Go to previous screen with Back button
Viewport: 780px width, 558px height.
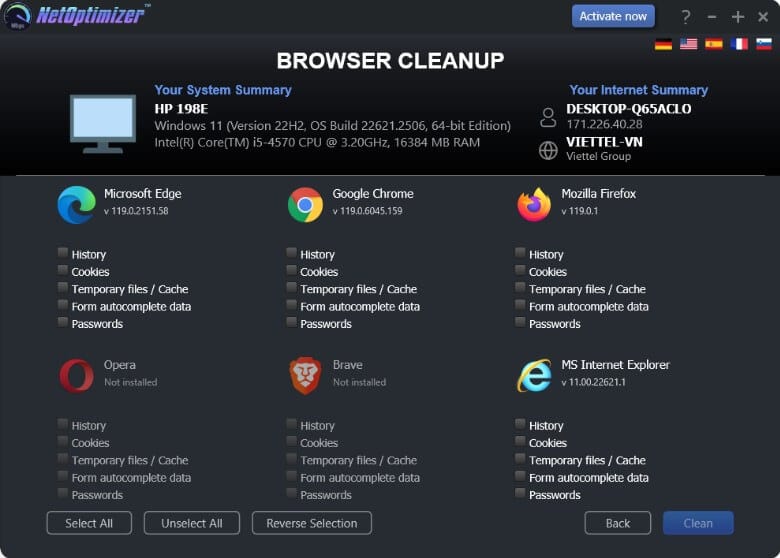[618, 523]
